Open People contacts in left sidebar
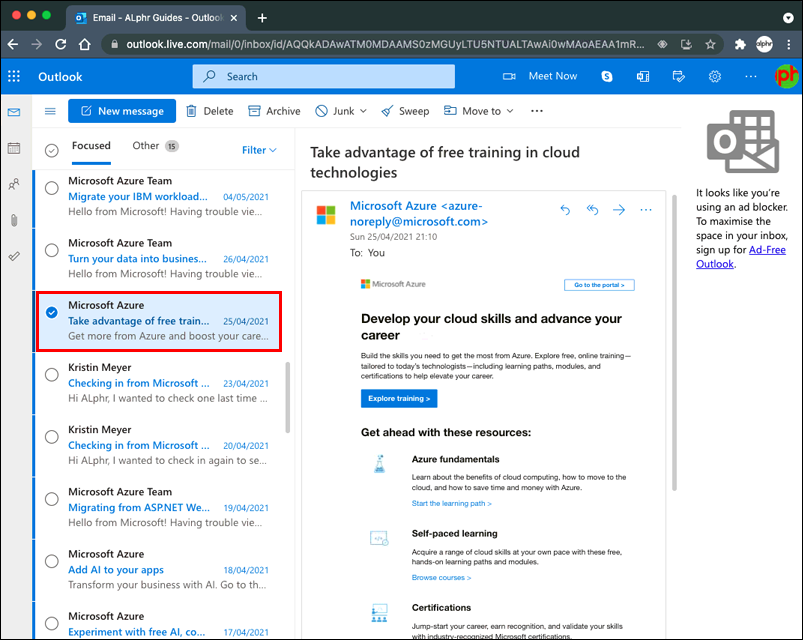This screenshot has height=640, width=803. coord(14,184)
